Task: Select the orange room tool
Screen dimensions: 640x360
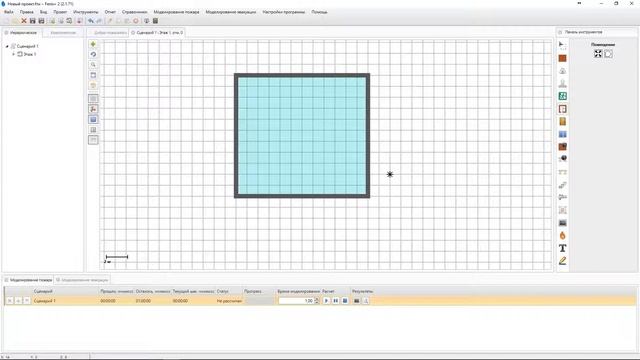Action: pyautogui.click(x=562, y=58)
